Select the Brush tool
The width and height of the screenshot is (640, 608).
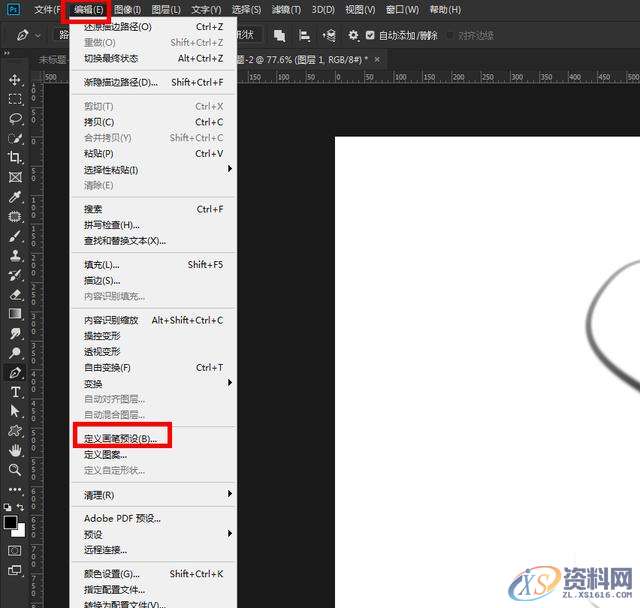(15, 236)
